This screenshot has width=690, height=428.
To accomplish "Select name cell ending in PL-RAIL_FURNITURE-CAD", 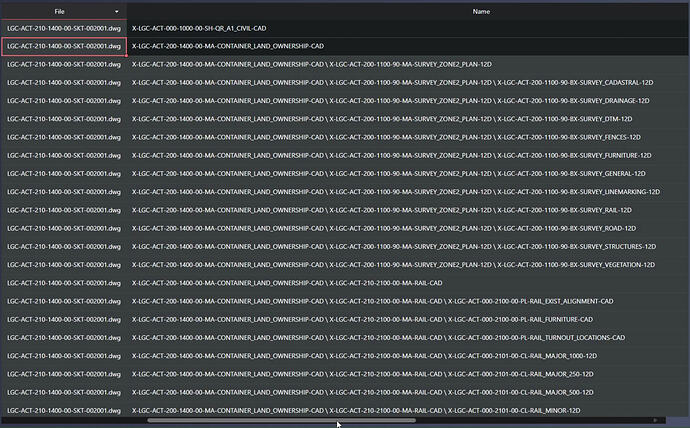I will 408,319.
